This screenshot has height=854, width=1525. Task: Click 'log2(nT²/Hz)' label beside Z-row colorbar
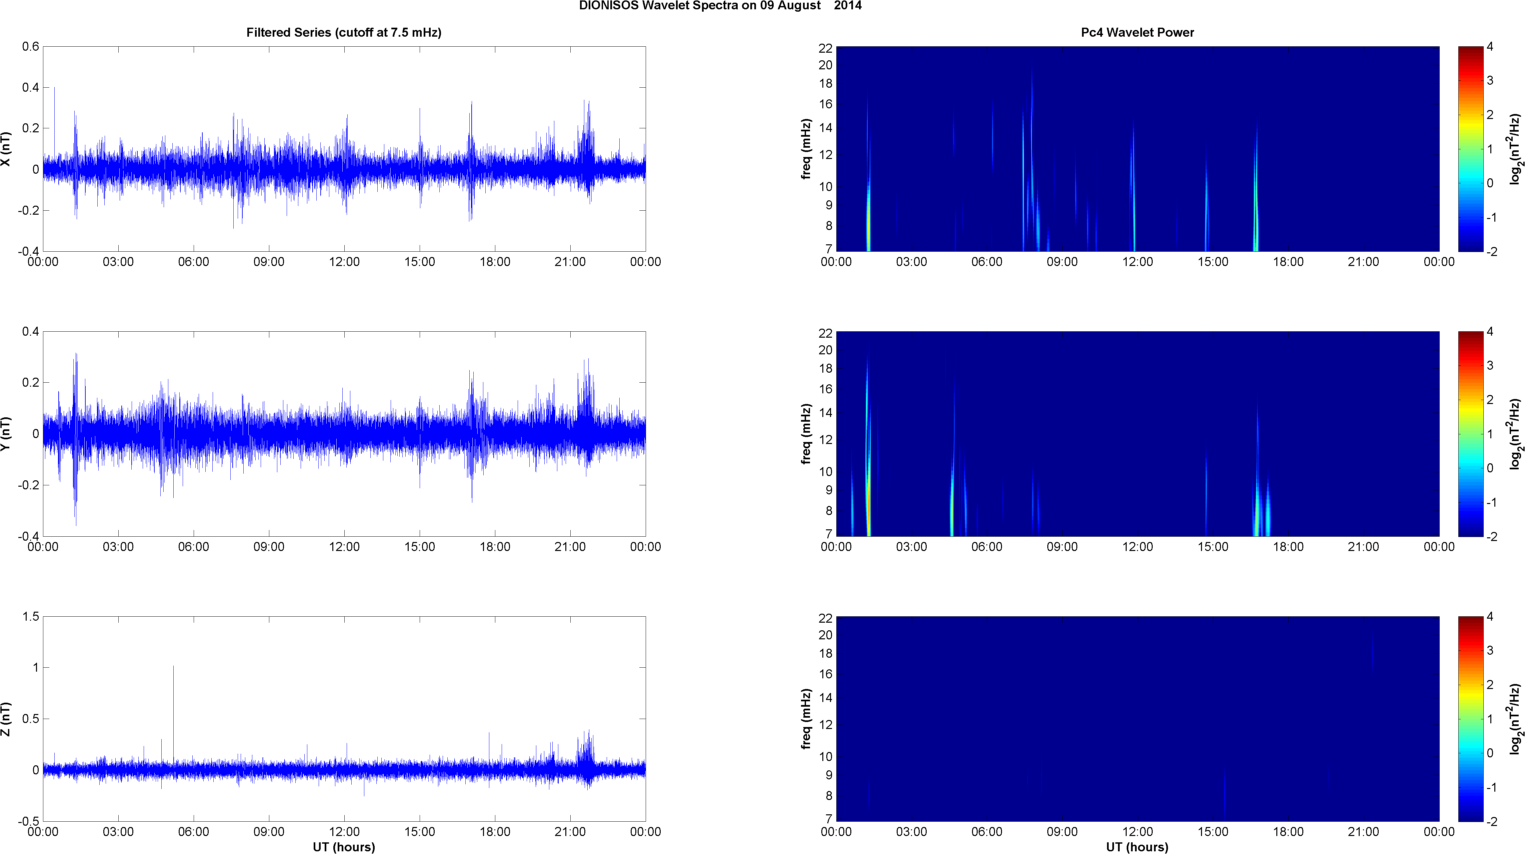[1516, 719]
